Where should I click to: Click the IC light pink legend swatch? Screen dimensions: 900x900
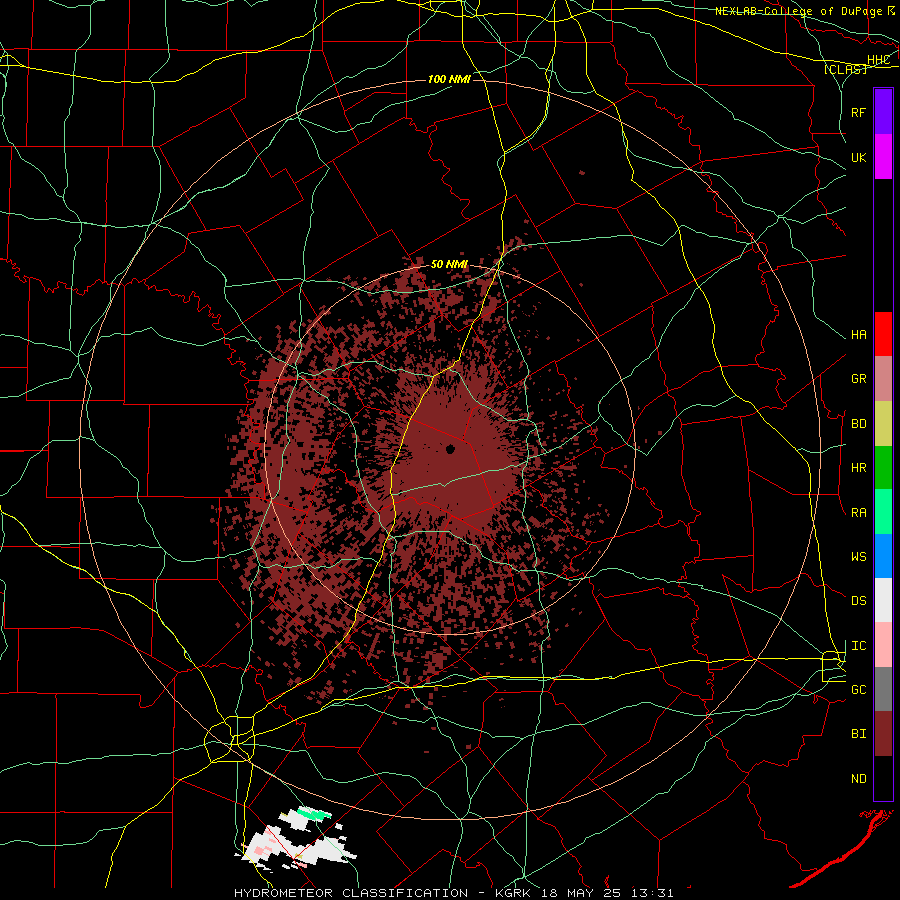tap(883, 645)
